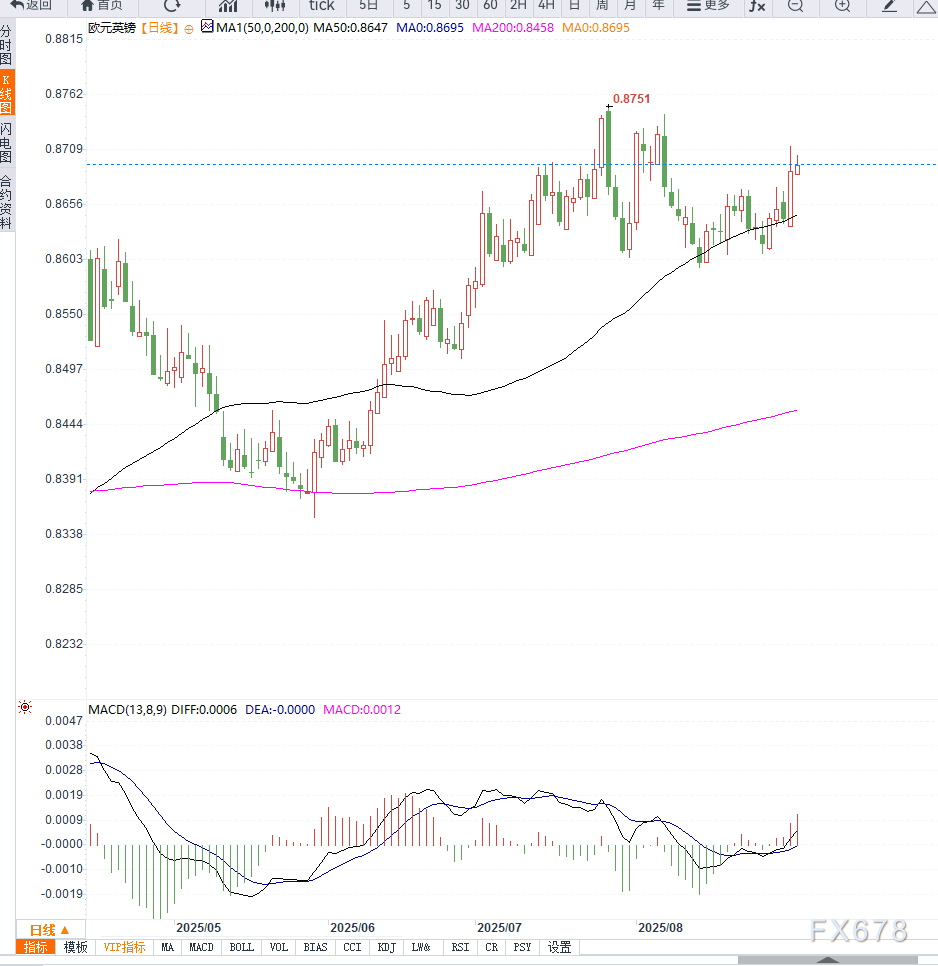Switch to 分时图 view in left sidebar
The image size is (938, 966).
click(7, 46)
